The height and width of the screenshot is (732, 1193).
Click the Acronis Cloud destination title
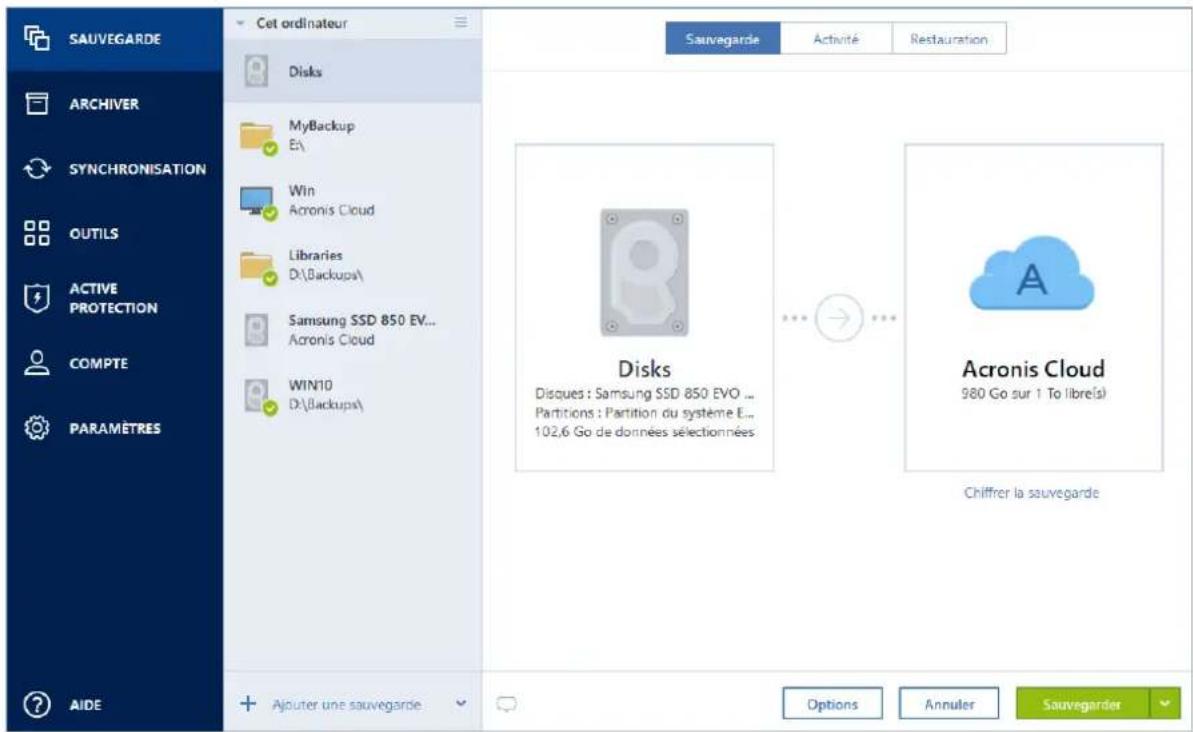coord(1033,369)
